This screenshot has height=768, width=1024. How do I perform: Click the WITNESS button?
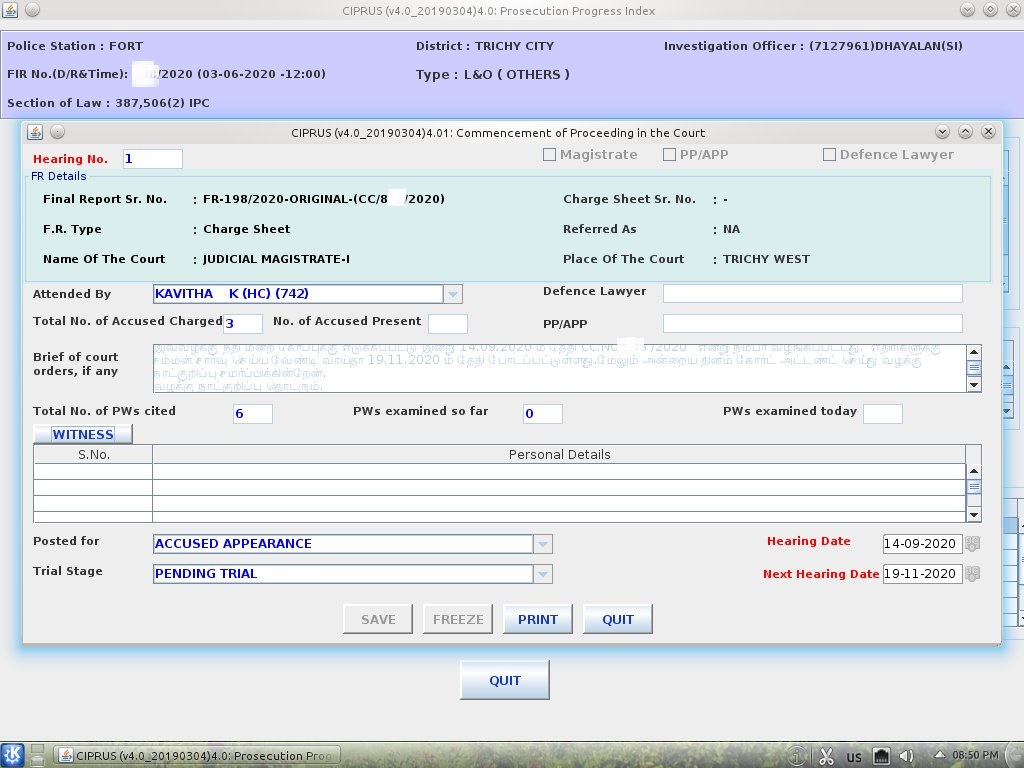(x=83, y=433)
